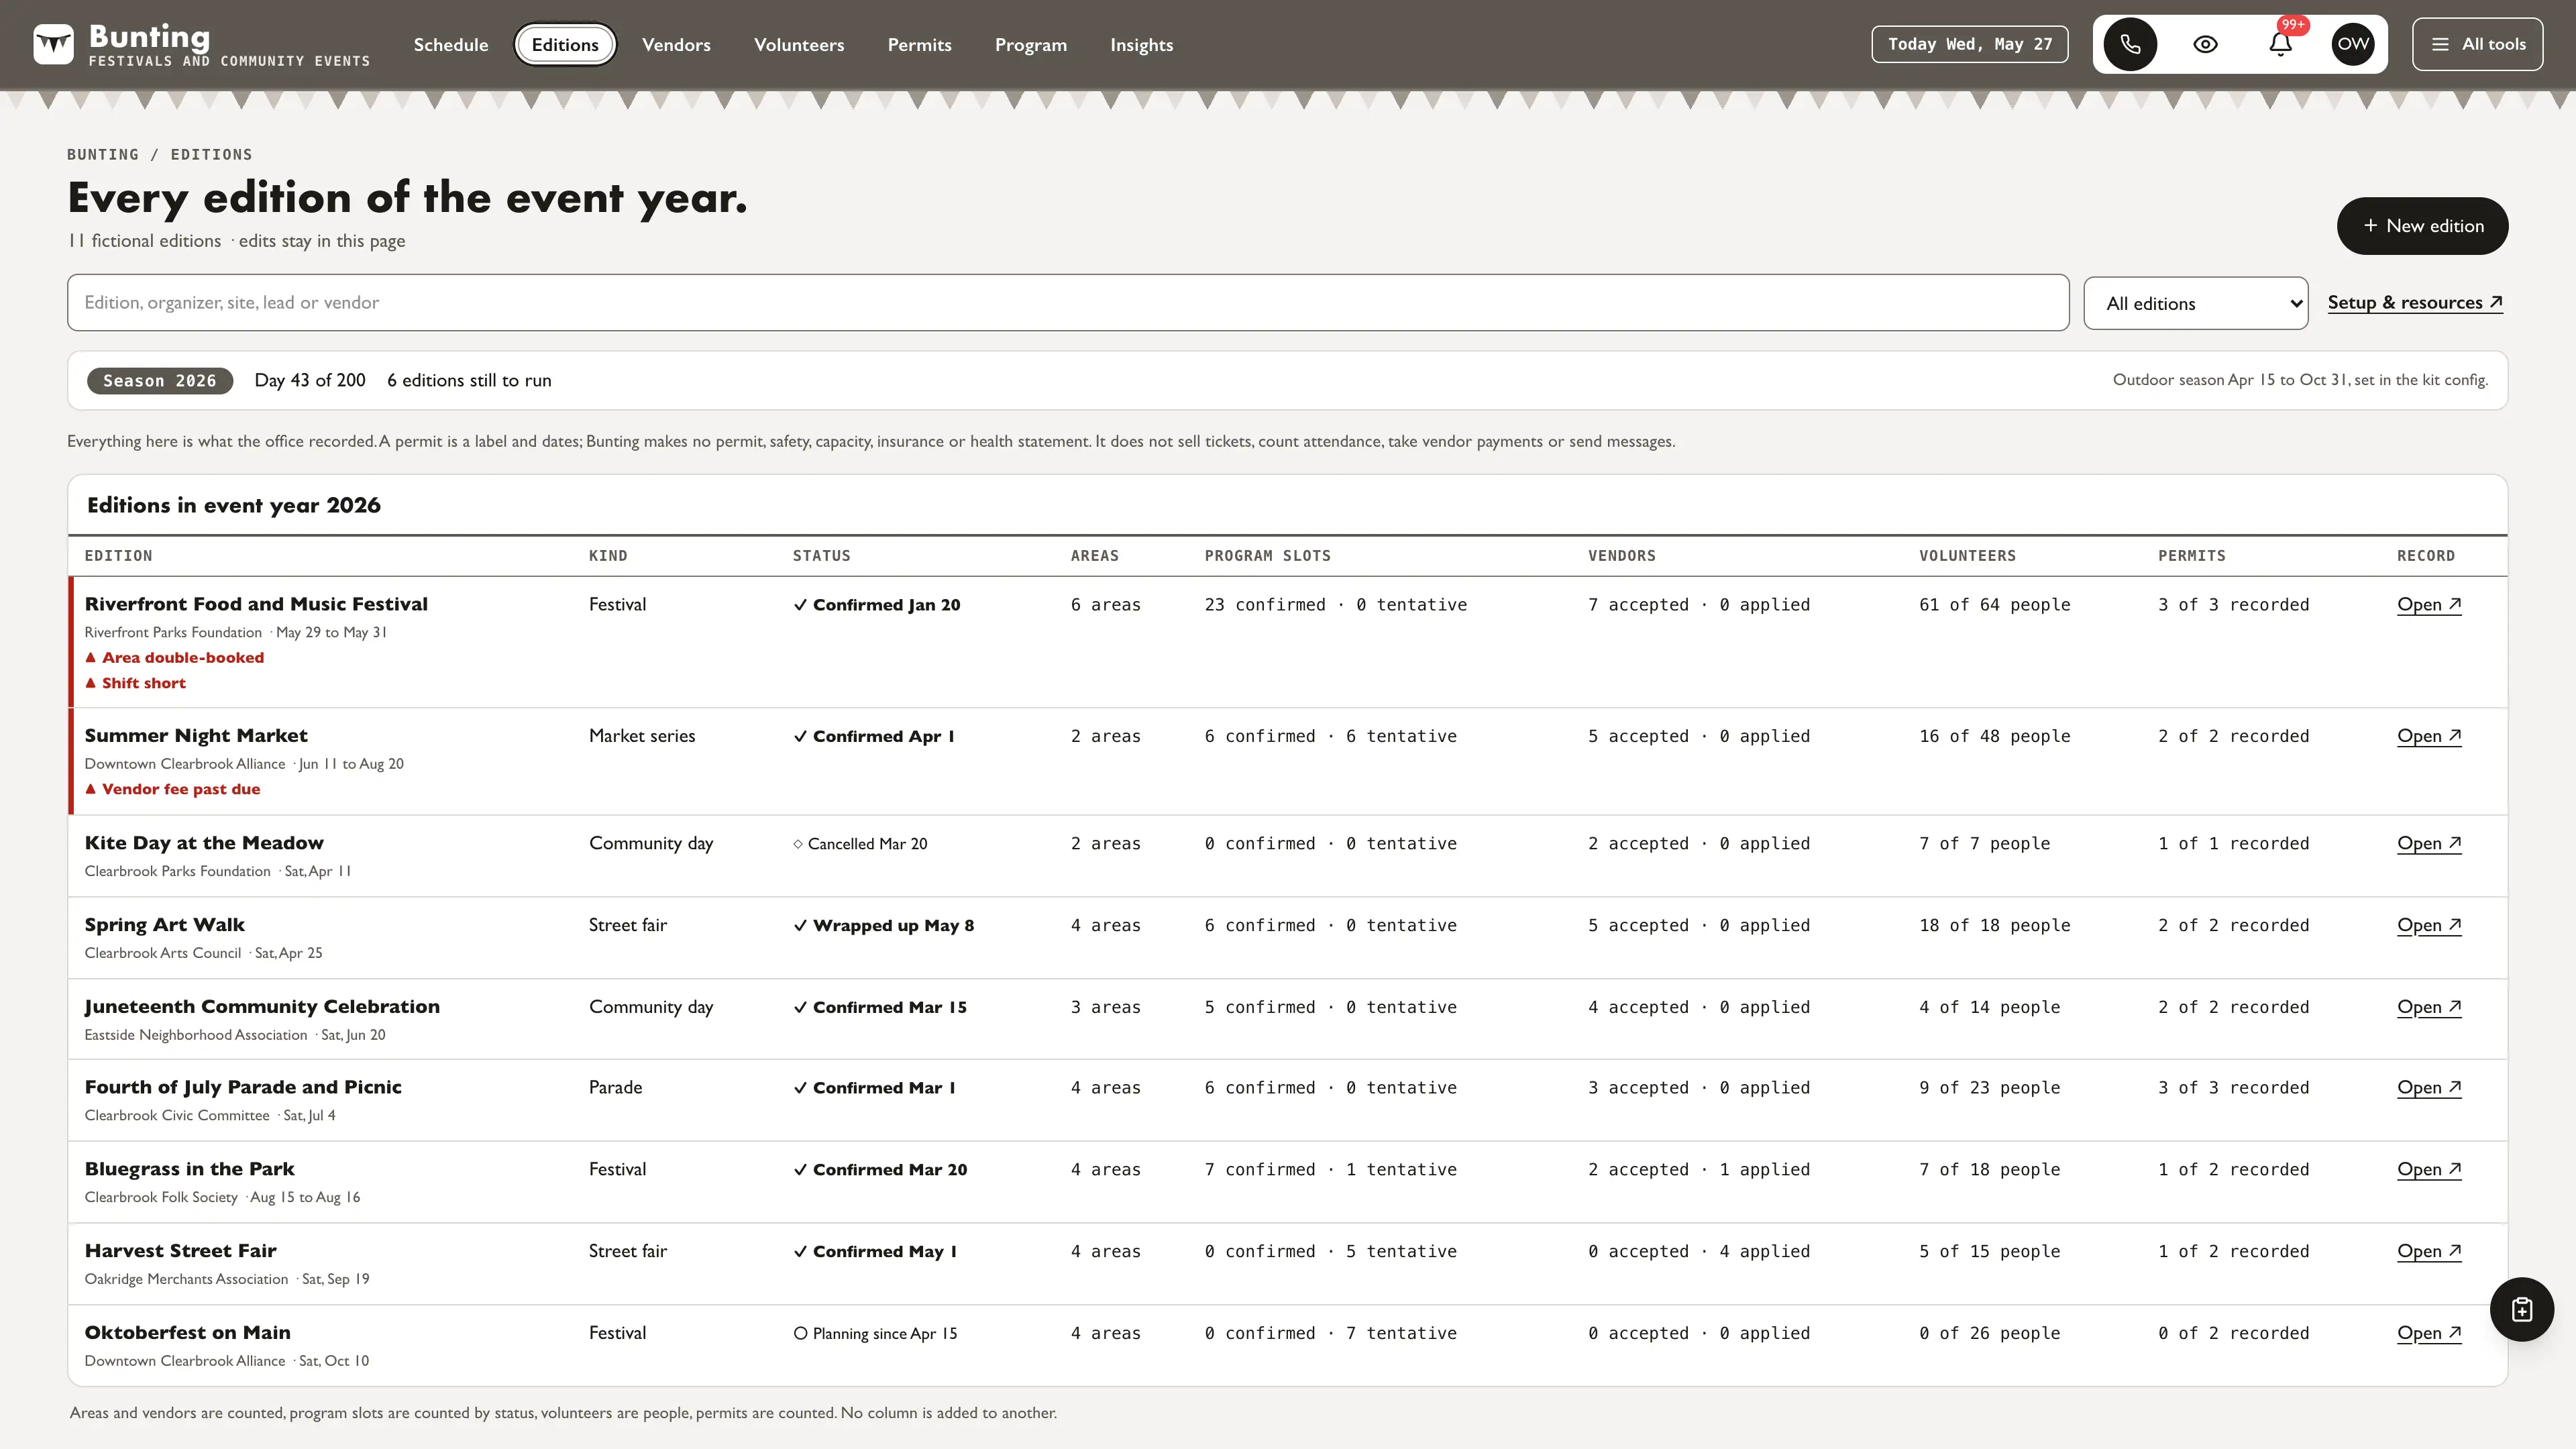The width and height of the screenshot is (2576, 1449).
Task: Click the Fourth of July Parade and Picnic title
Action: [x=243, y=1087]
